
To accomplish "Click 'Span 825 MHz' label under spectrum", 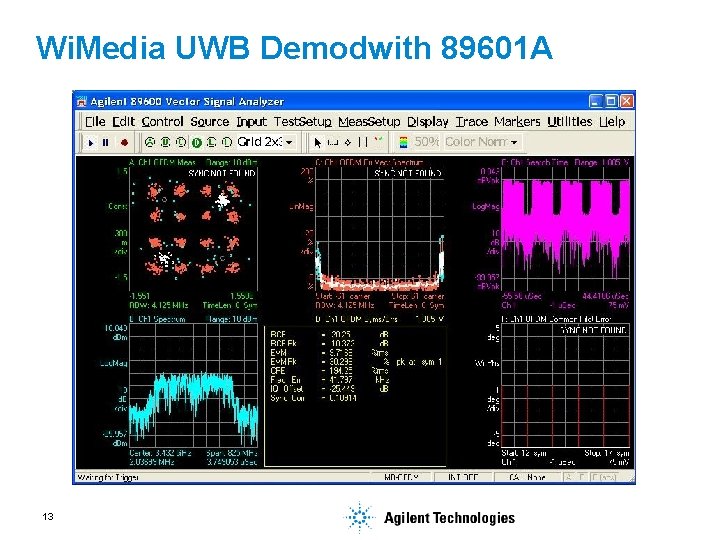I will pos(232,453).
